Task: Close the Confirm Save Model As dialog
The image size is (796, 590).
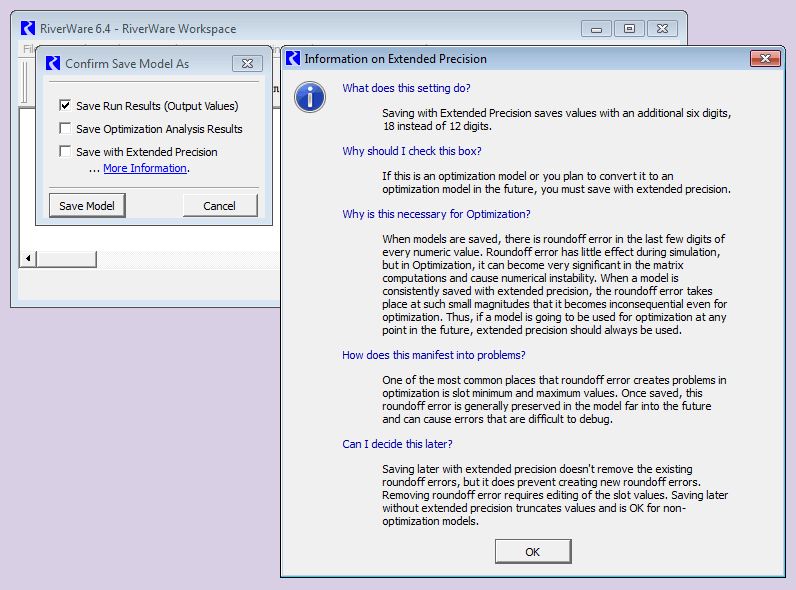Action: (x=247, y=63)
